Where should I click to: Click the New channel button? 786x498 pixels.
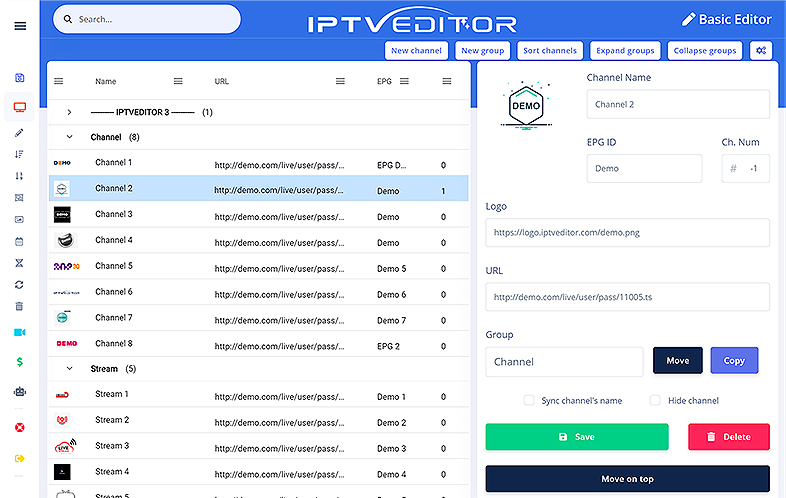416,51
